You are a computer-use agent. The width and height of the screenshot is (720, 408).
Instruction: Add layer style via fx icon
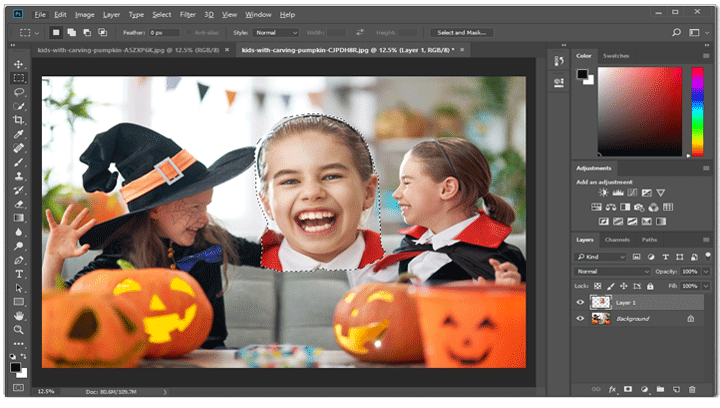click(x=611, y=389)
